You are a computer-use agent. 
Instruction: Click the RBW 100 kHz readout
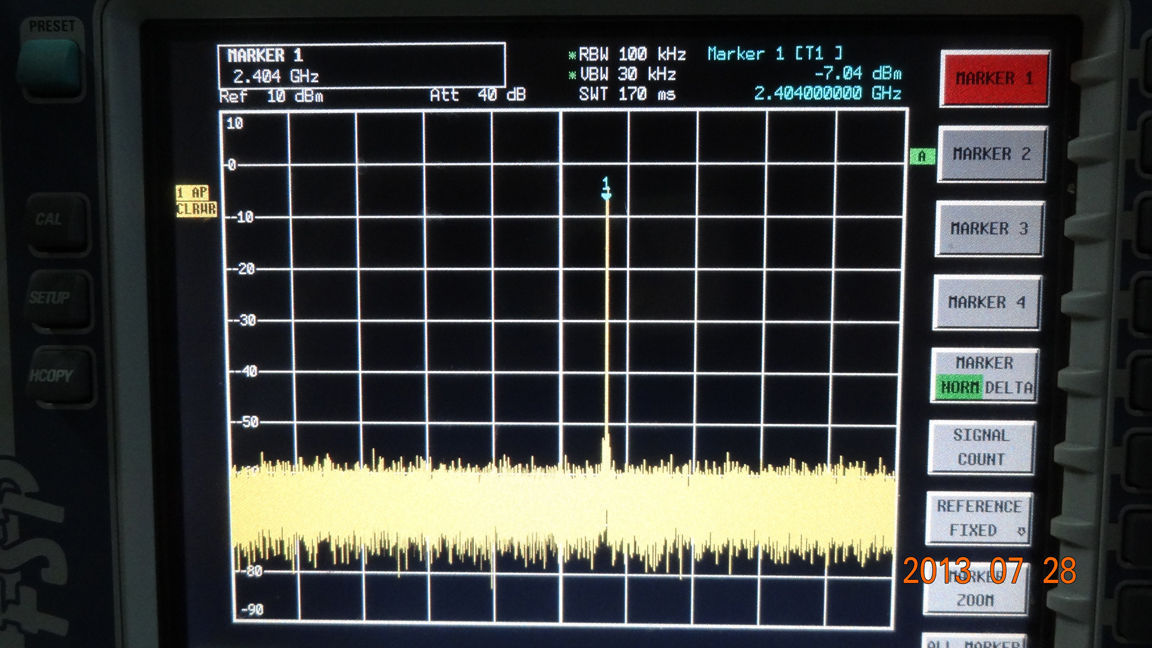point(627,54)
